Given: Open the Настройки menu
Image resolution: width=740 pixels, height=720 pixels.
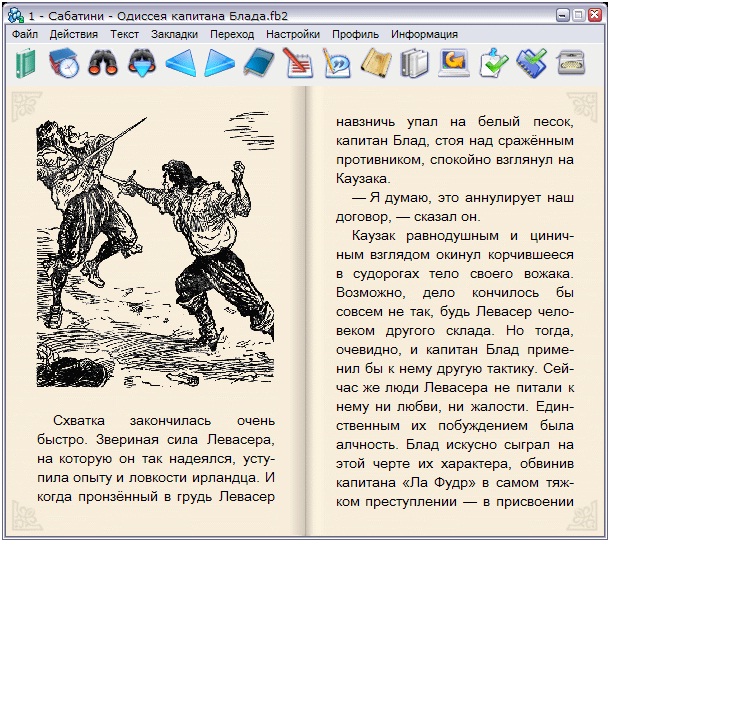Looking at the screenshot, I should tap(293, 34).
